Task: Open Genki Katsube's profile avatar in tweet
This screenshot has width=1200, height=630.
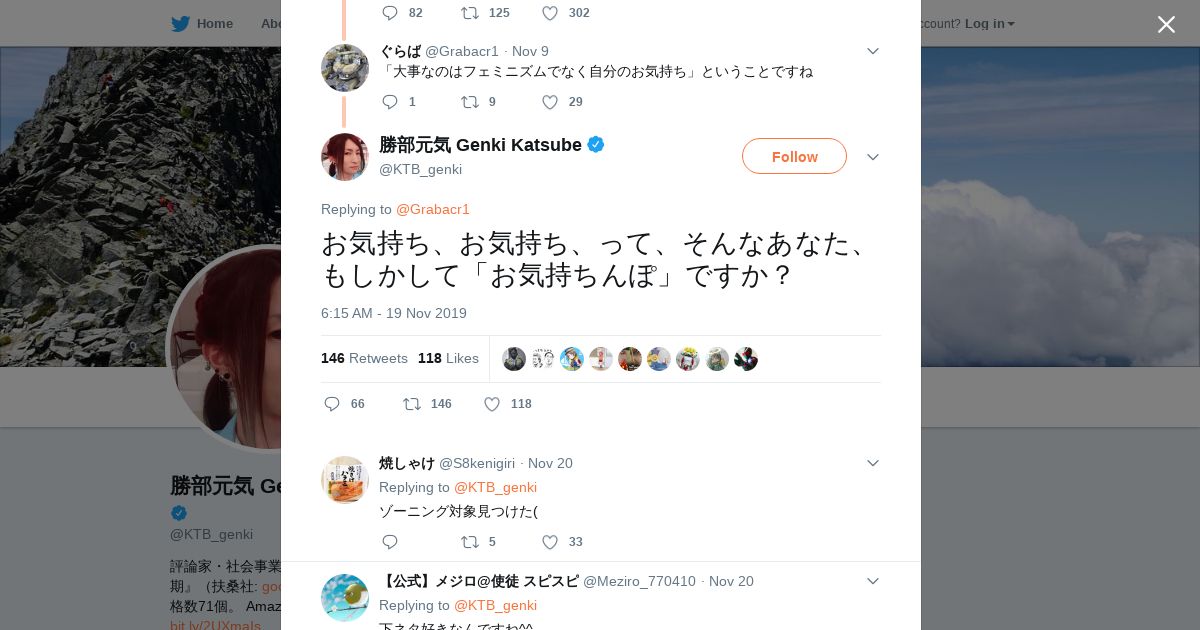Action: point(345,157)
